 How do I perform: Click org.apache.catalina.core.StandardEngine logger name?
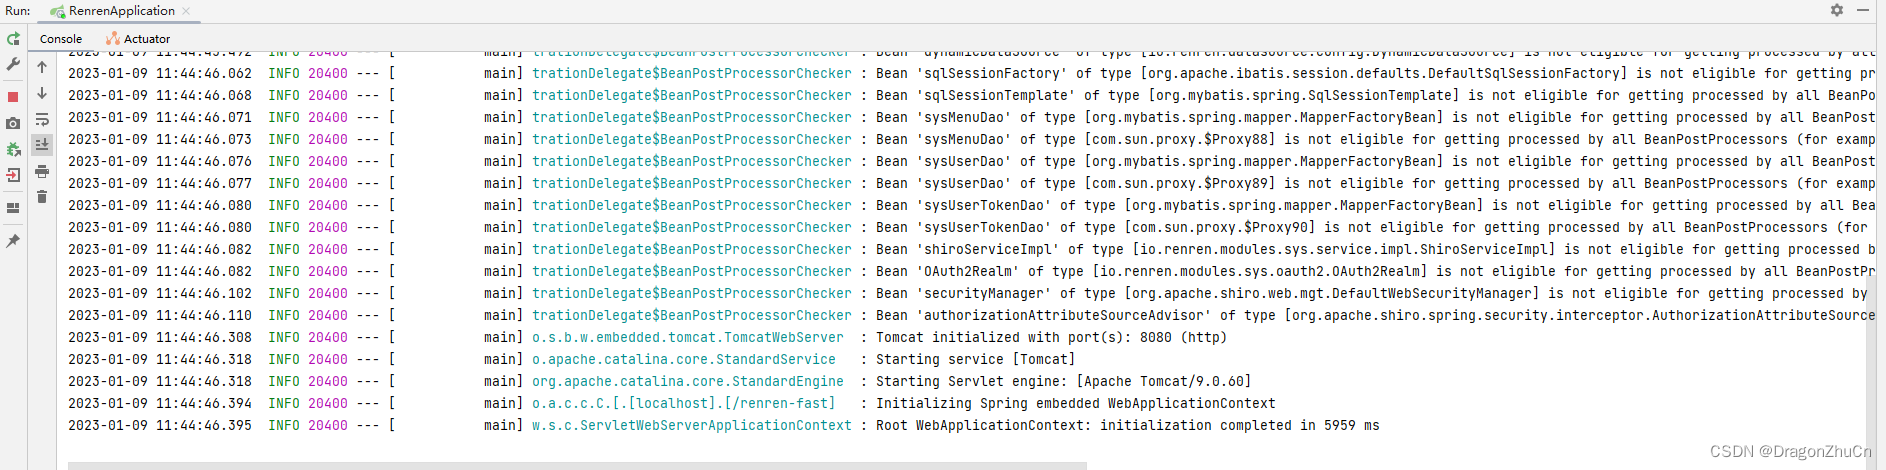tap(688, 381)
